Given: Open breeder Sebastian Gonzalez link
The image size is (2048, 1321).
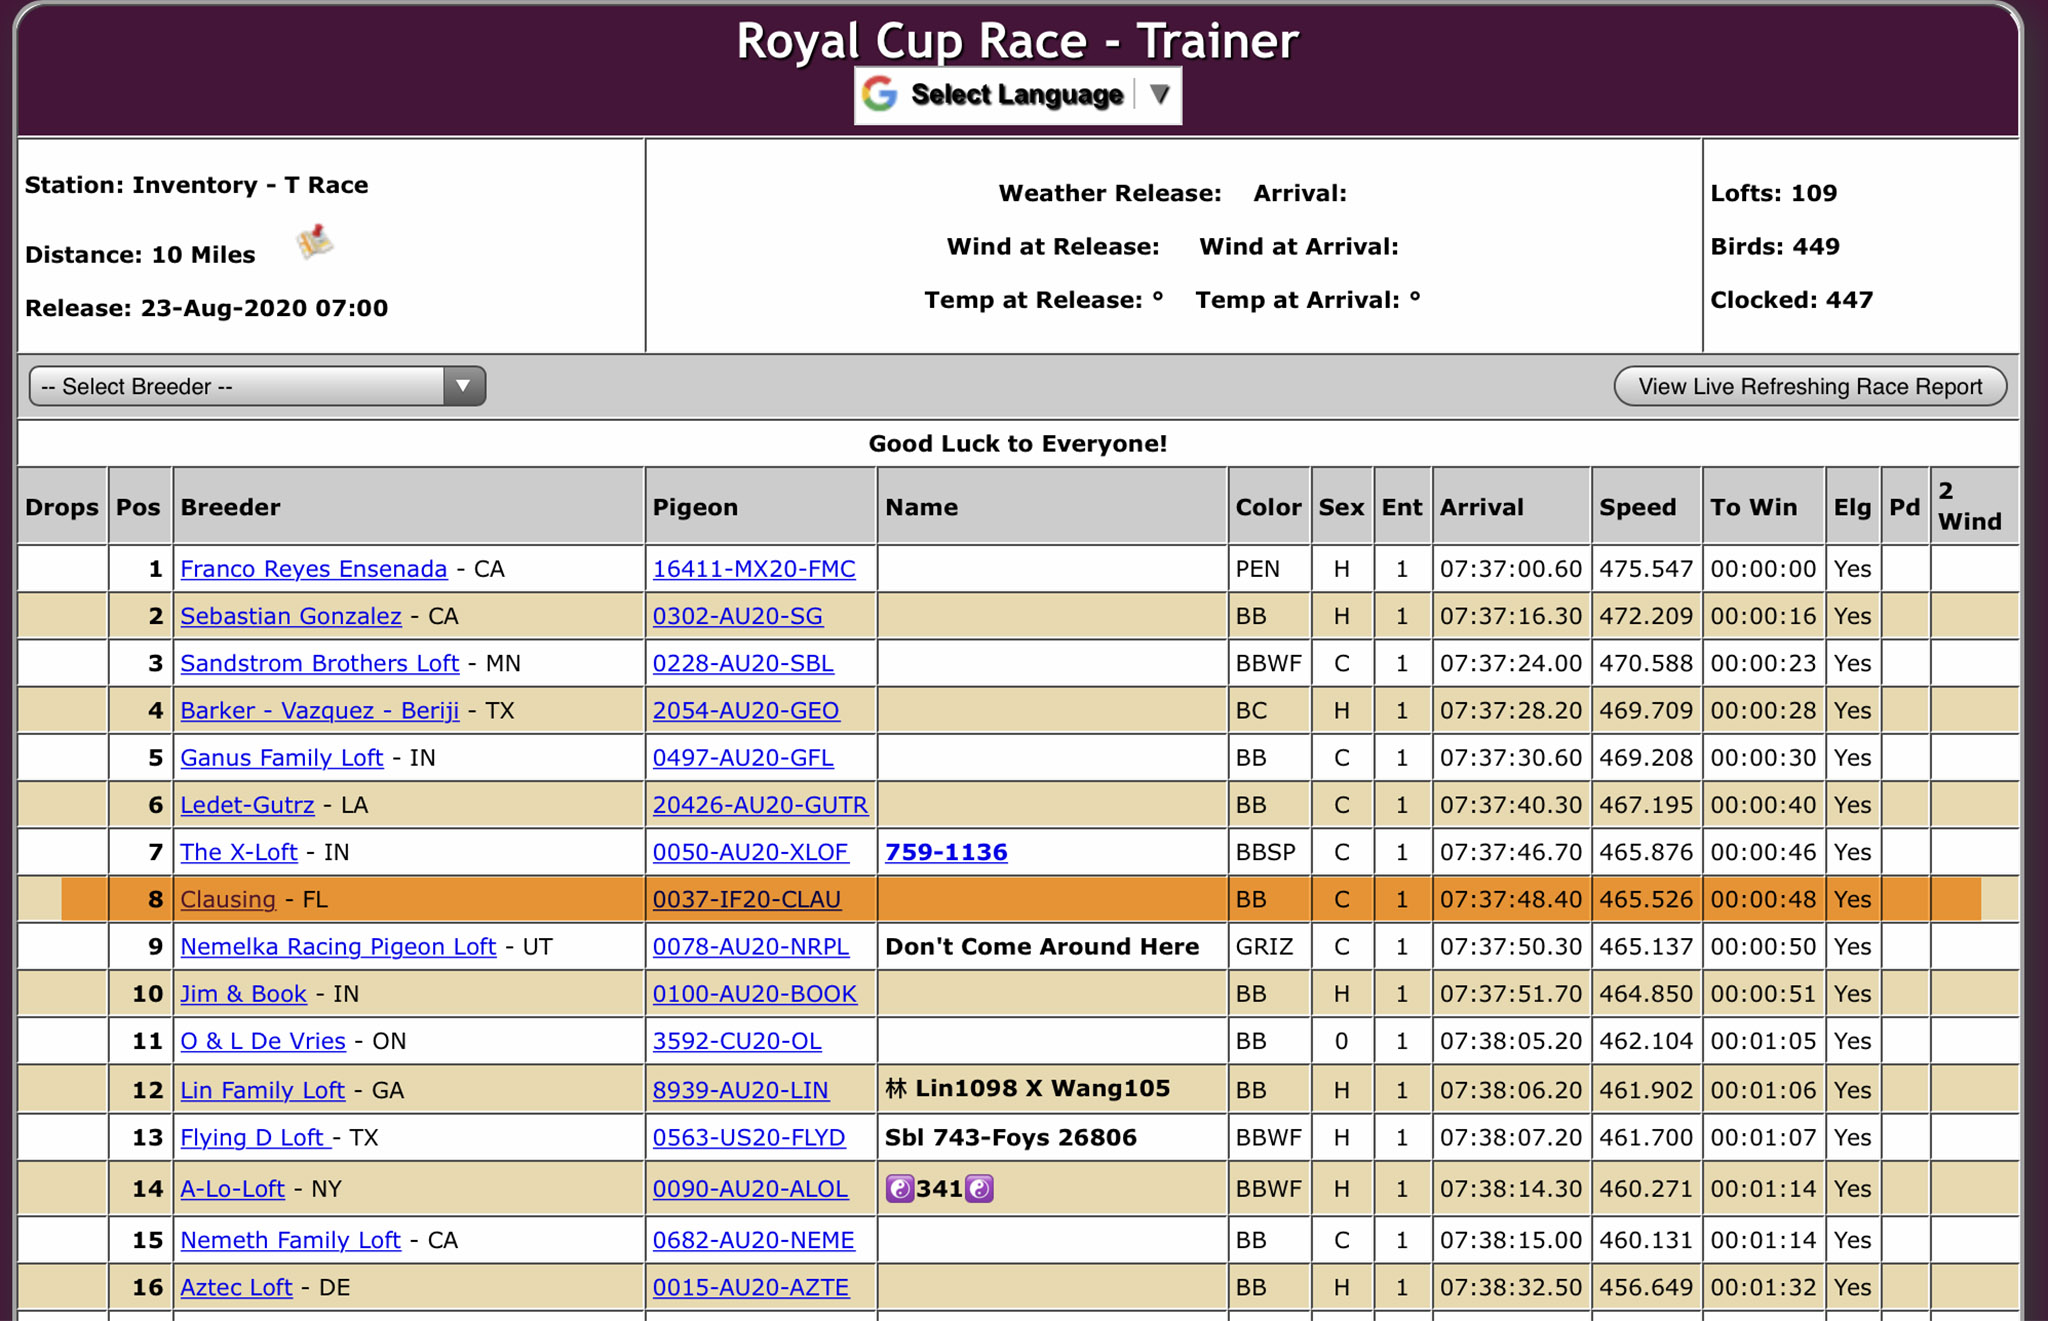Looking at the screenshot, I should (x=290, y=616).
